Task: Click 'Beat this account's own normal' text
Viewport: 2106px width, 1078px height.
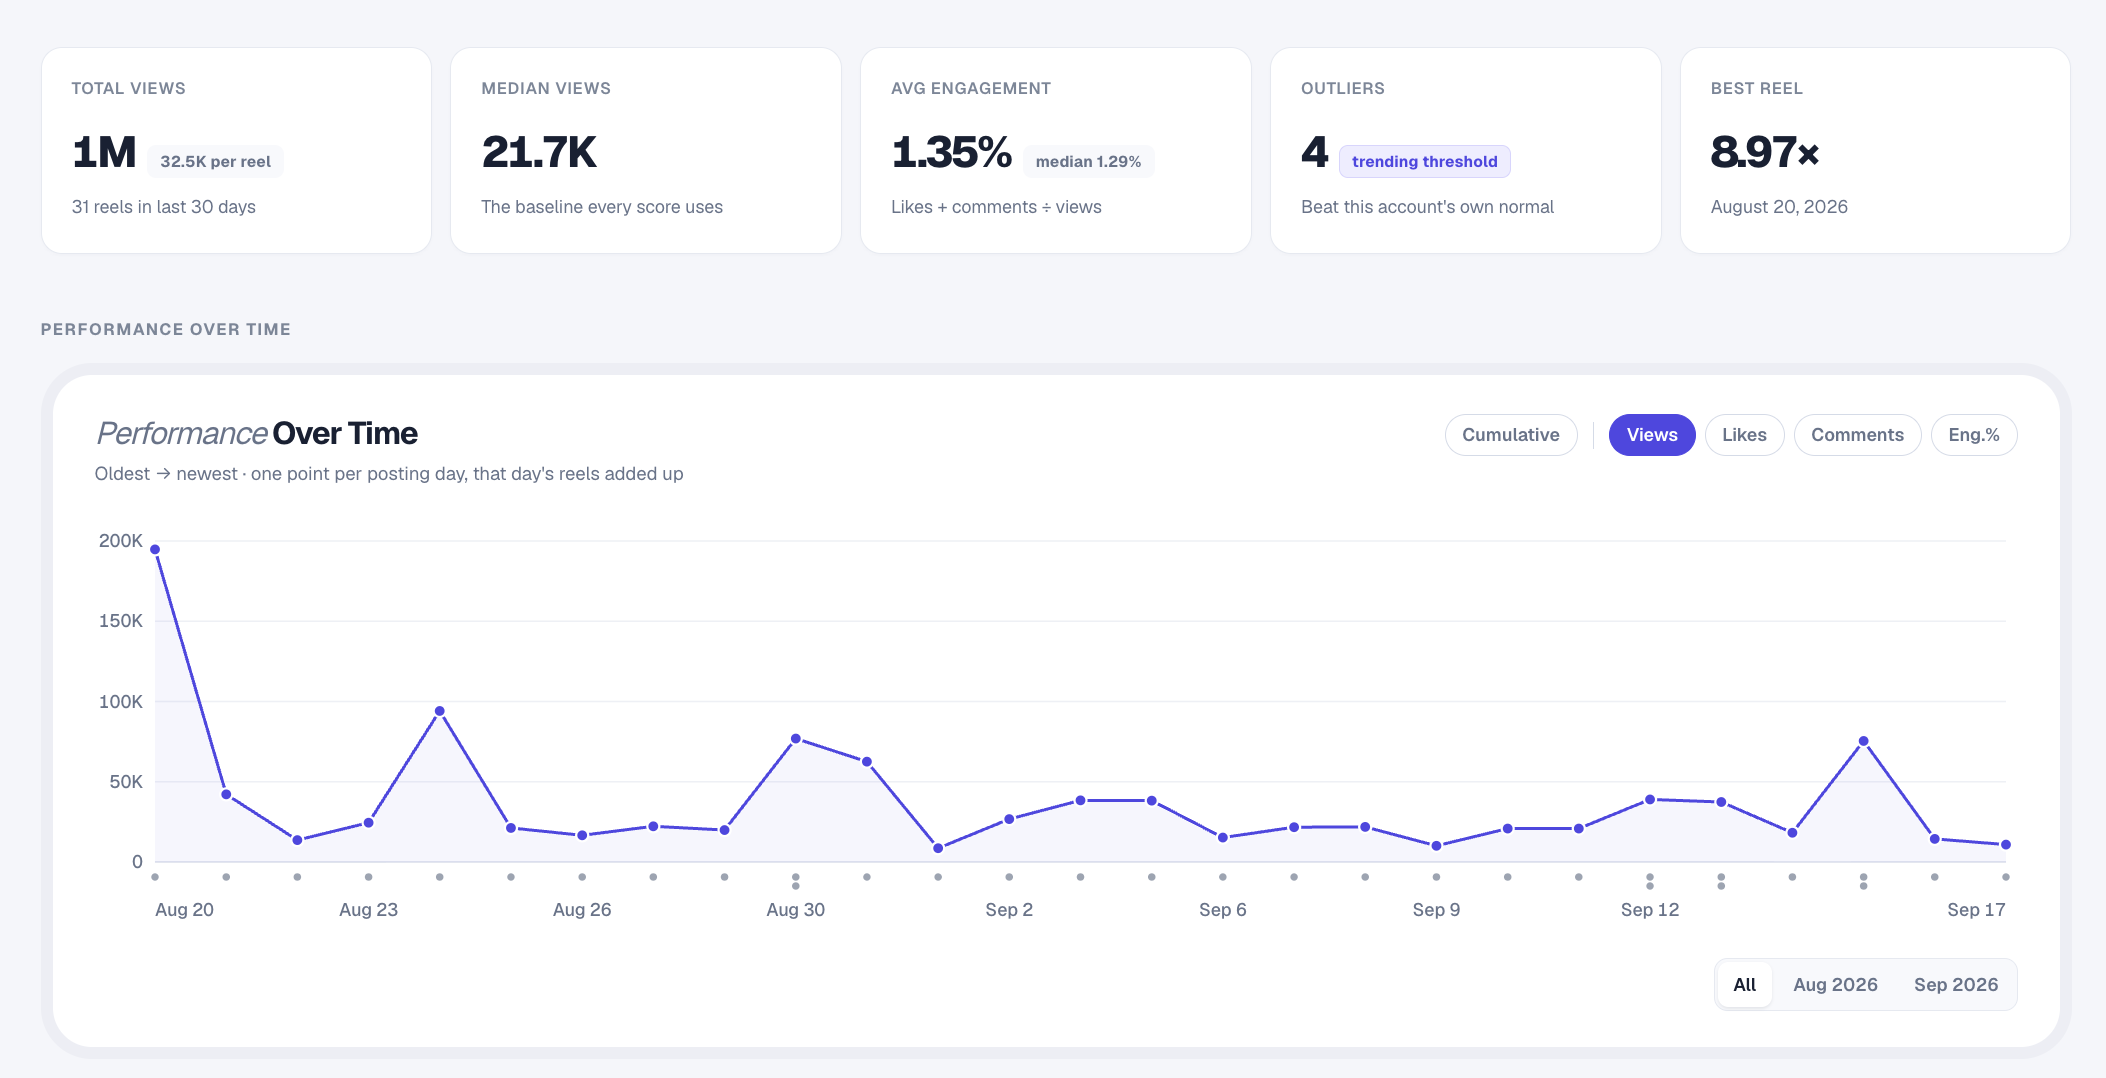Action: coord(1427,207)
